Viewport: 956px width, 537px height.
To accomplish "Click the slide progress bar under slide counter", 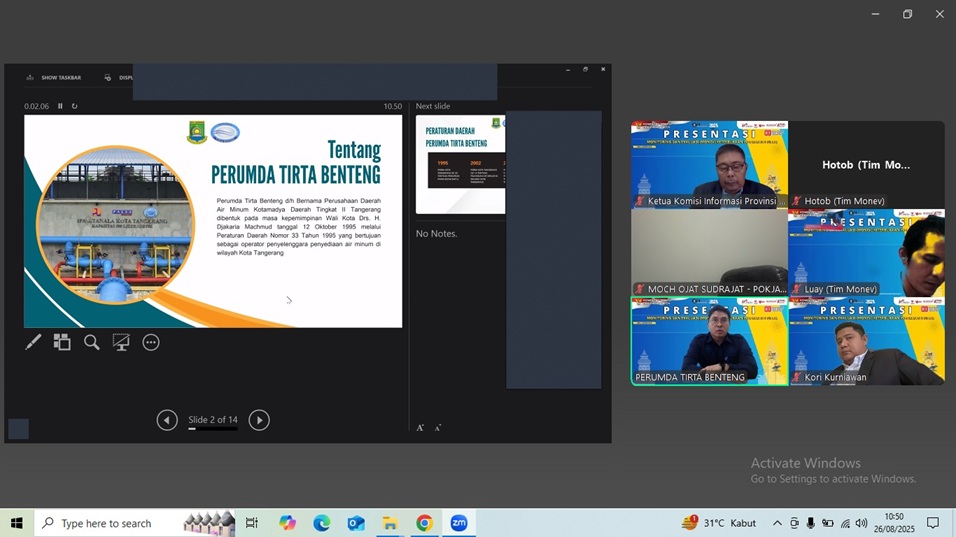I will pyautogui.click(x=213, y=429).
